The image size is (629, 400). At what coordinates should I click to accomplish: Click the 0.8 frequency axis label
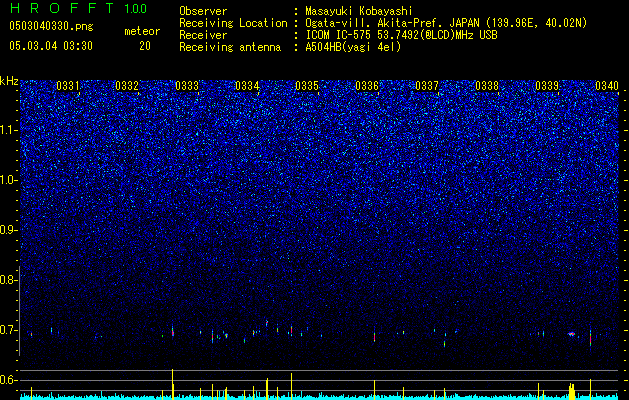pos(8,280)
